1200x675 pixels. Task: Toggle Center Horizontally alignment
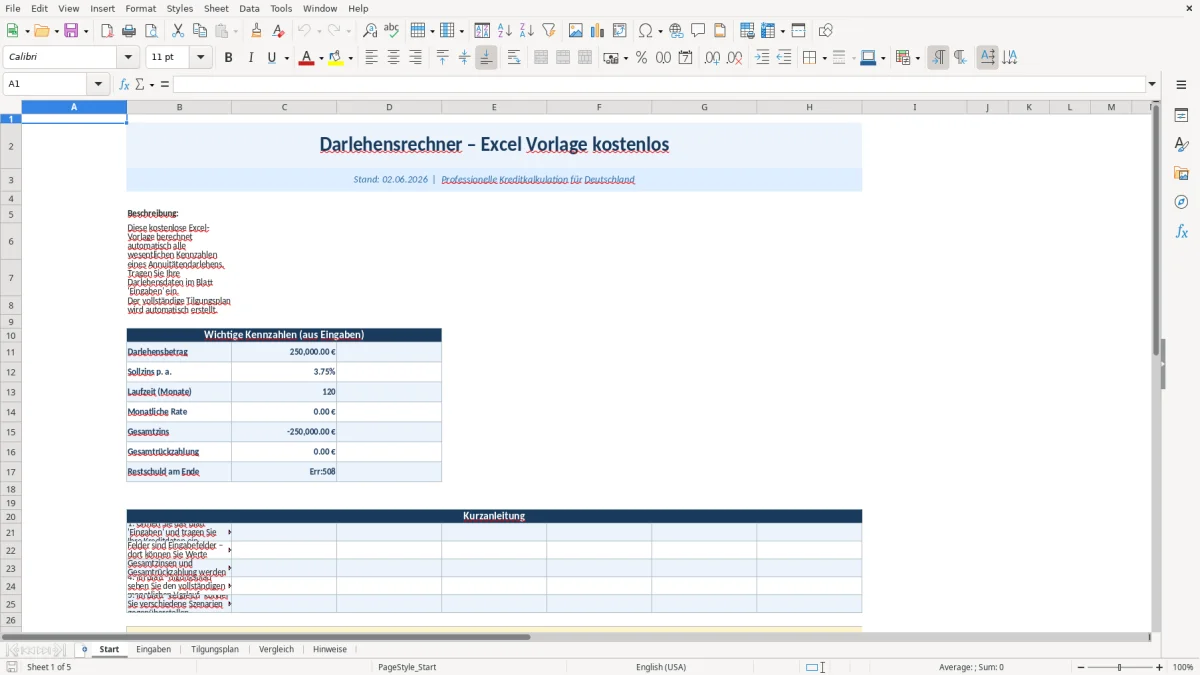[x=393, y=58]
